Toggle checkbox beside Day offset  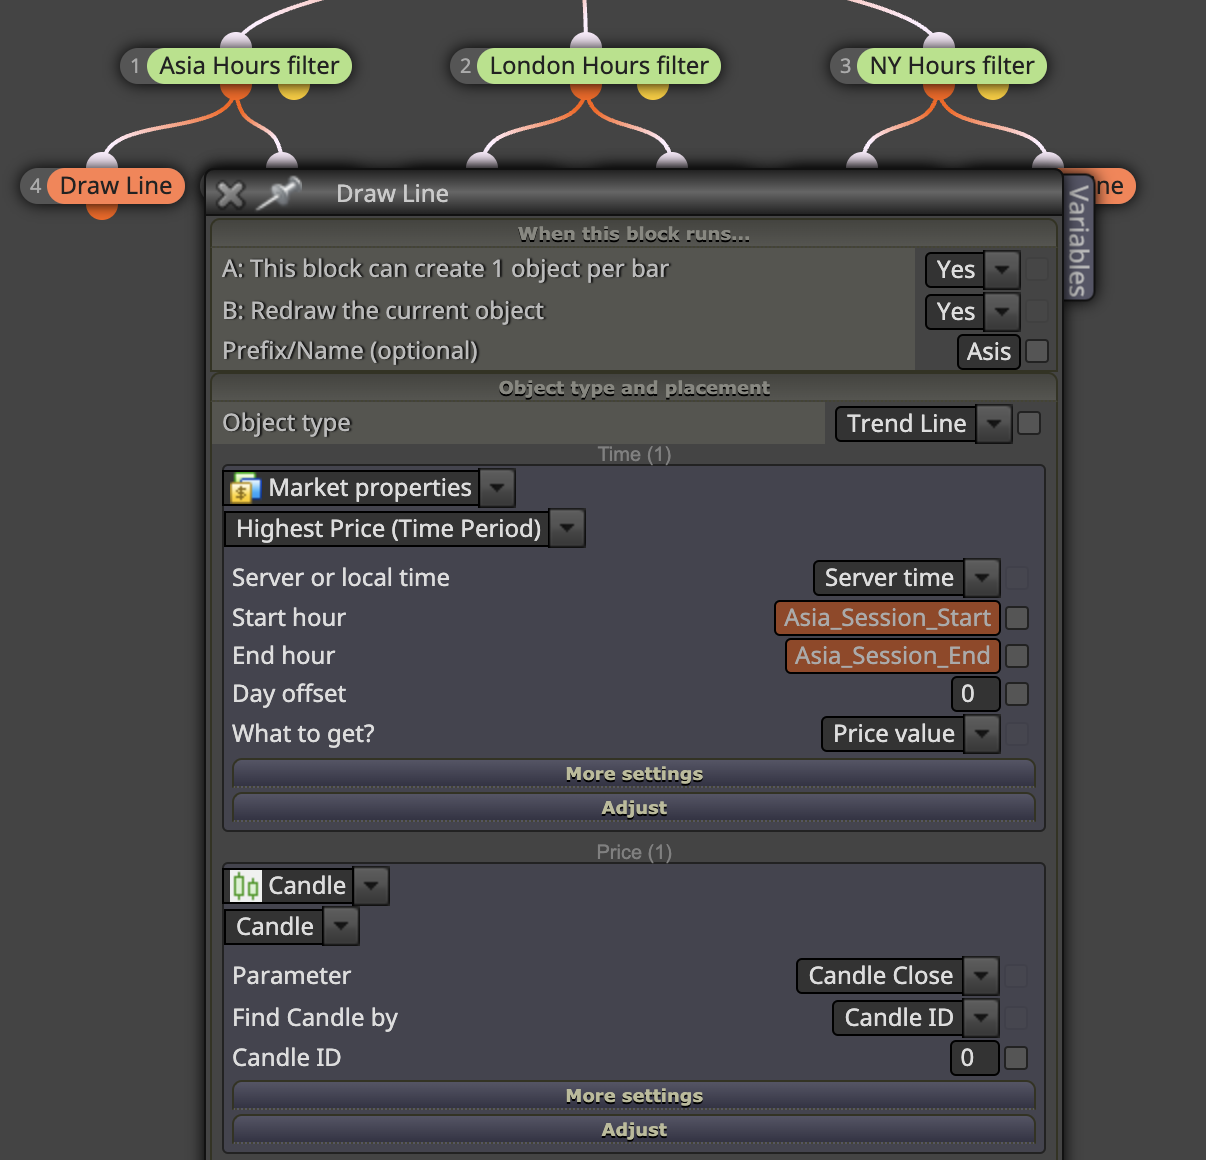tap(1017, 694)
